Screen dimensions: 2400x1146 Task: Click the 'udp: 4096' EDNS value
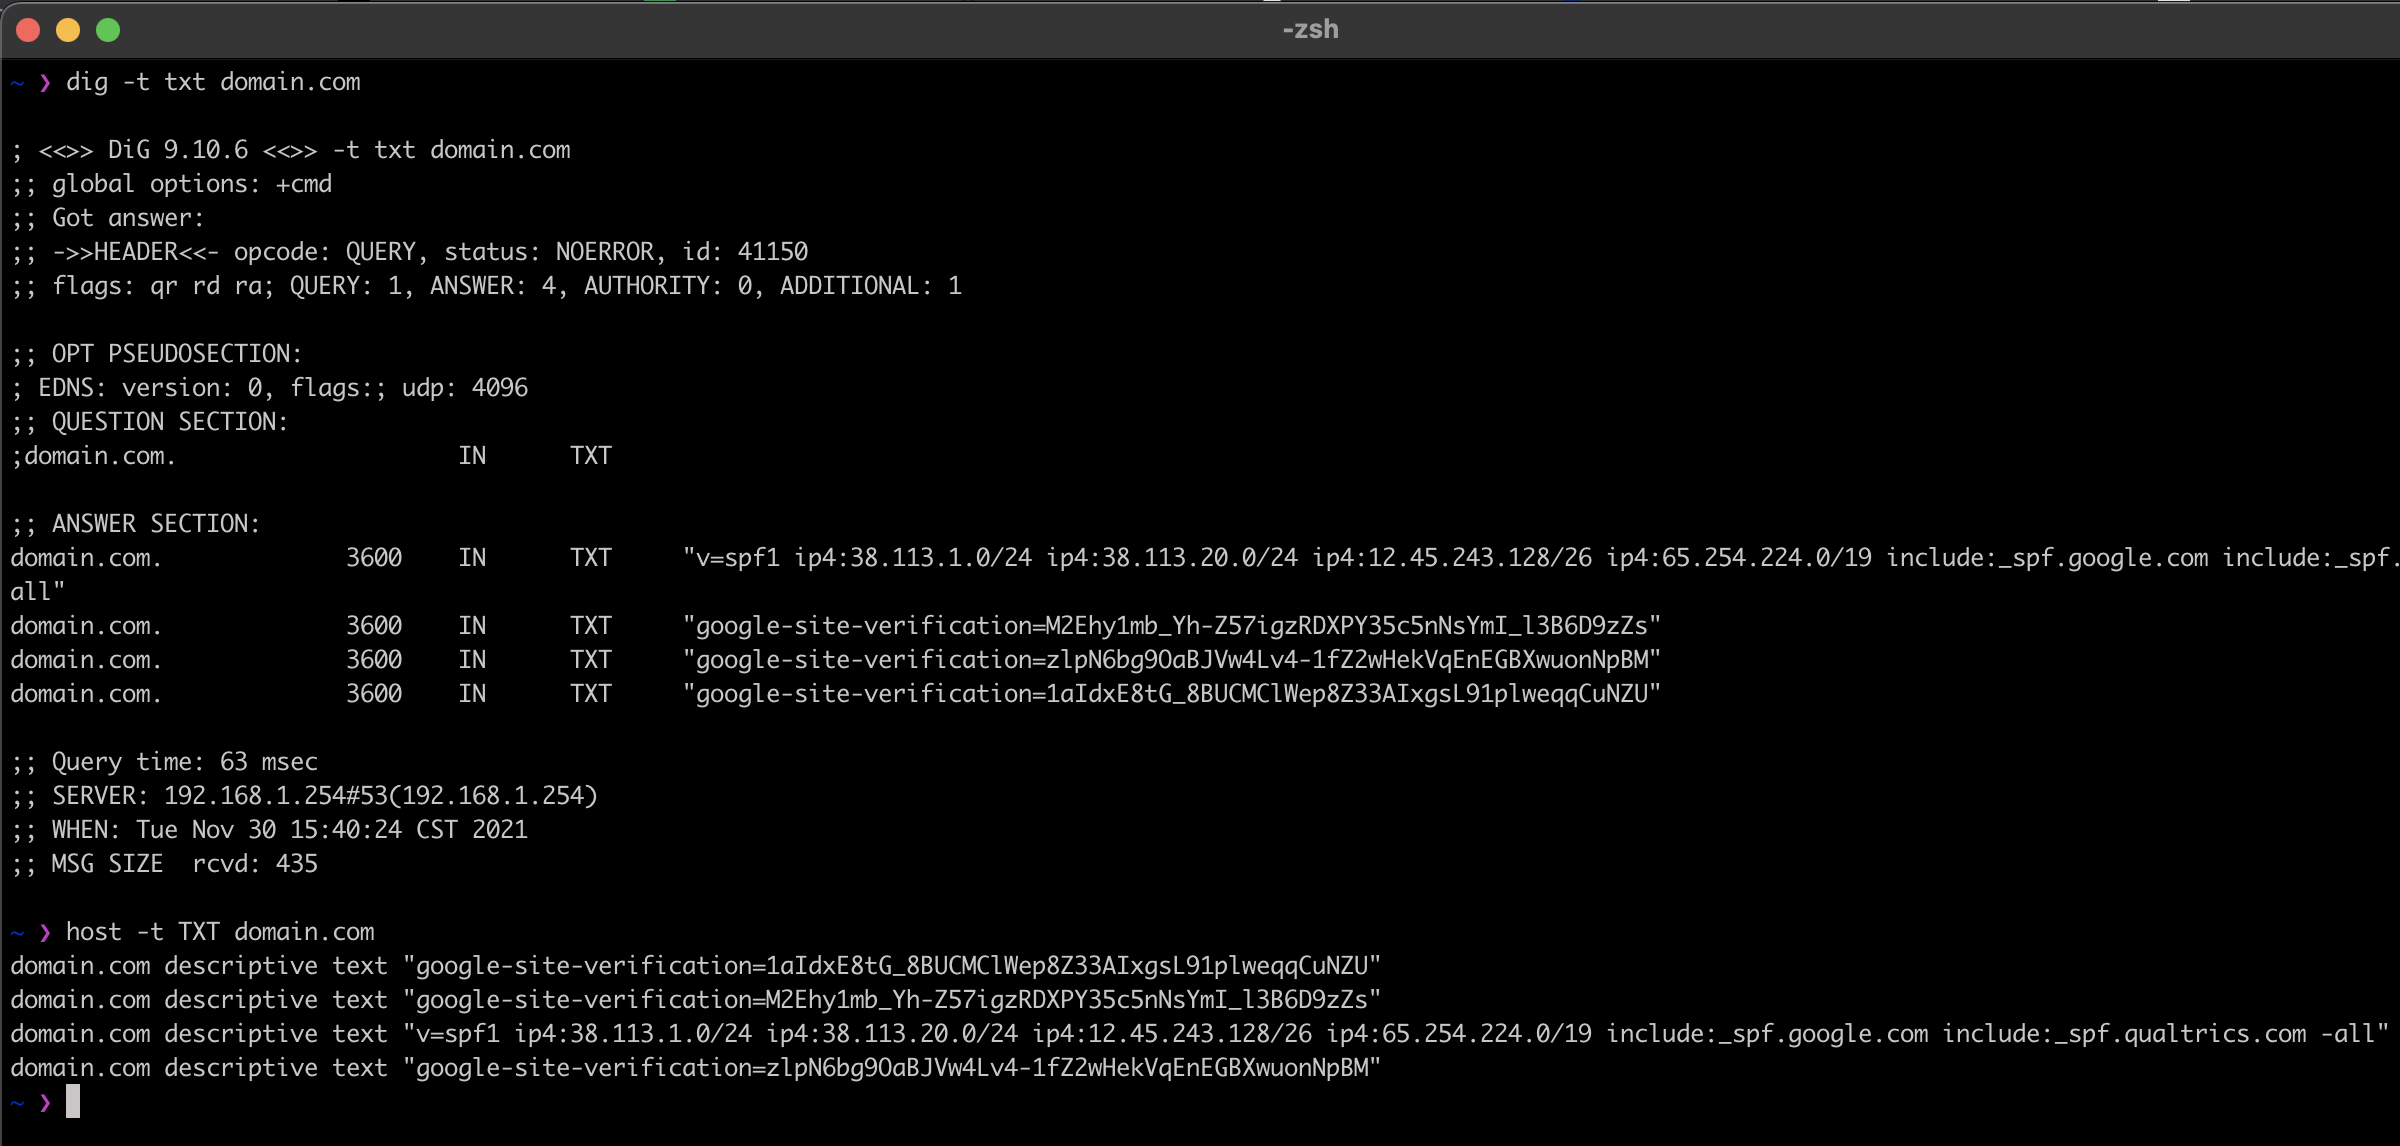pyautogui.click(x=464, y=388)
